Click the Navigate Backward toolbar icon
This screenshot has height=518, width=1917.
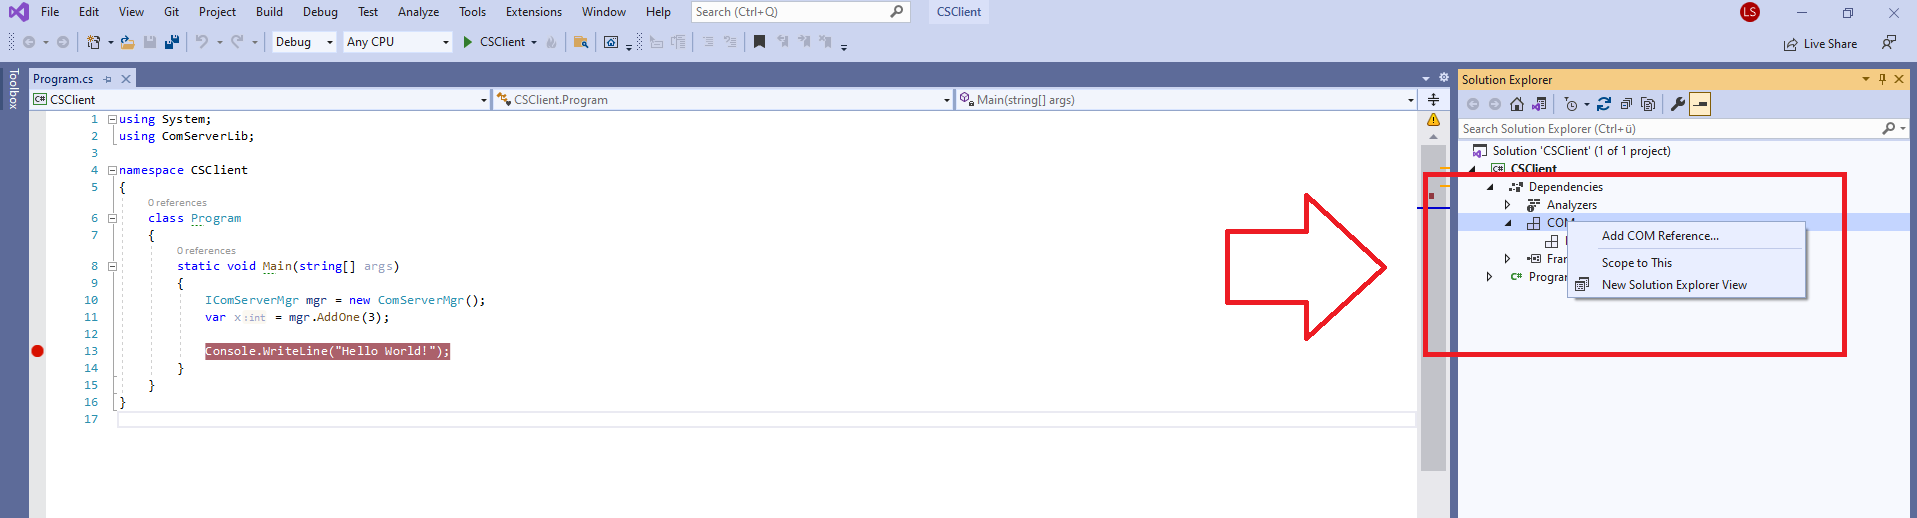[29, 42]
